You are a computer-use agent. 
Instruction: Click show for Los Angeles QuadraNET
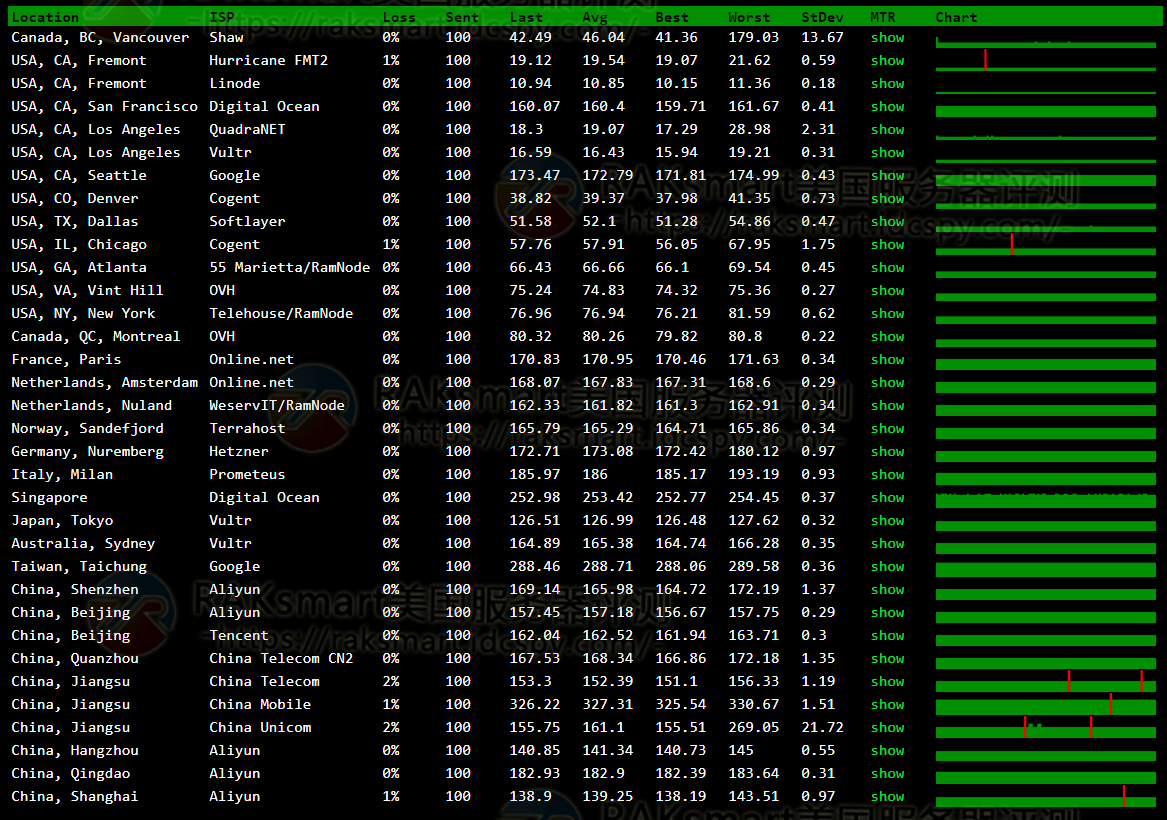pyautogui.click(x=887, y=129)
